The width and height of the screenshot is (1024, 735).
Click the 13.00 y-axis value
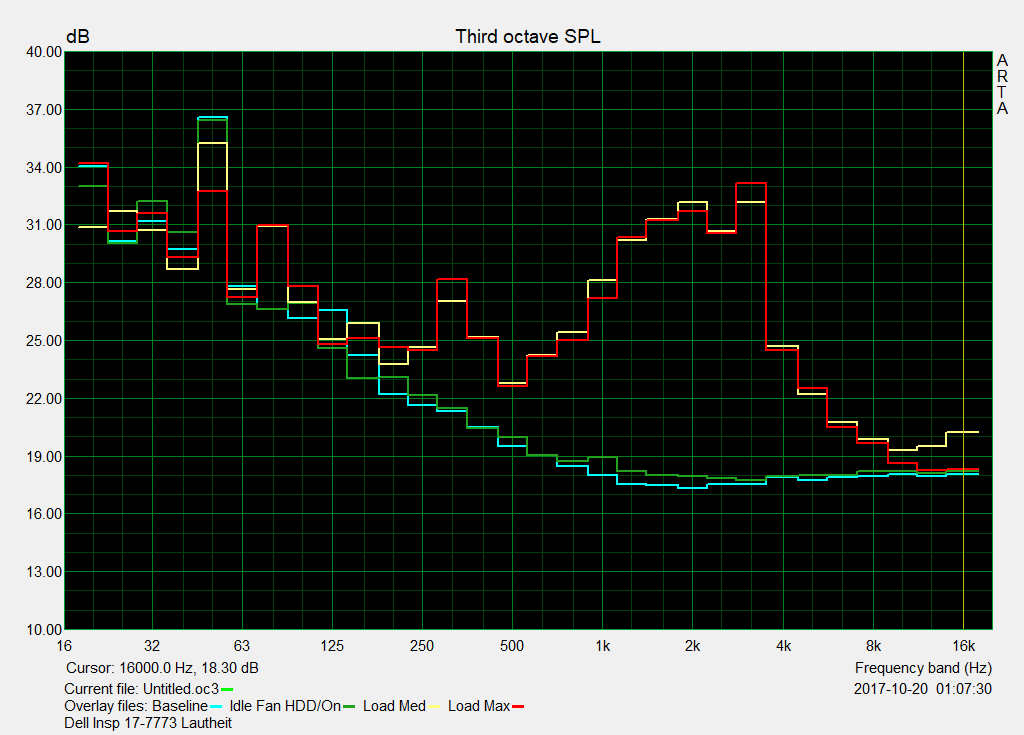(44, 572)
